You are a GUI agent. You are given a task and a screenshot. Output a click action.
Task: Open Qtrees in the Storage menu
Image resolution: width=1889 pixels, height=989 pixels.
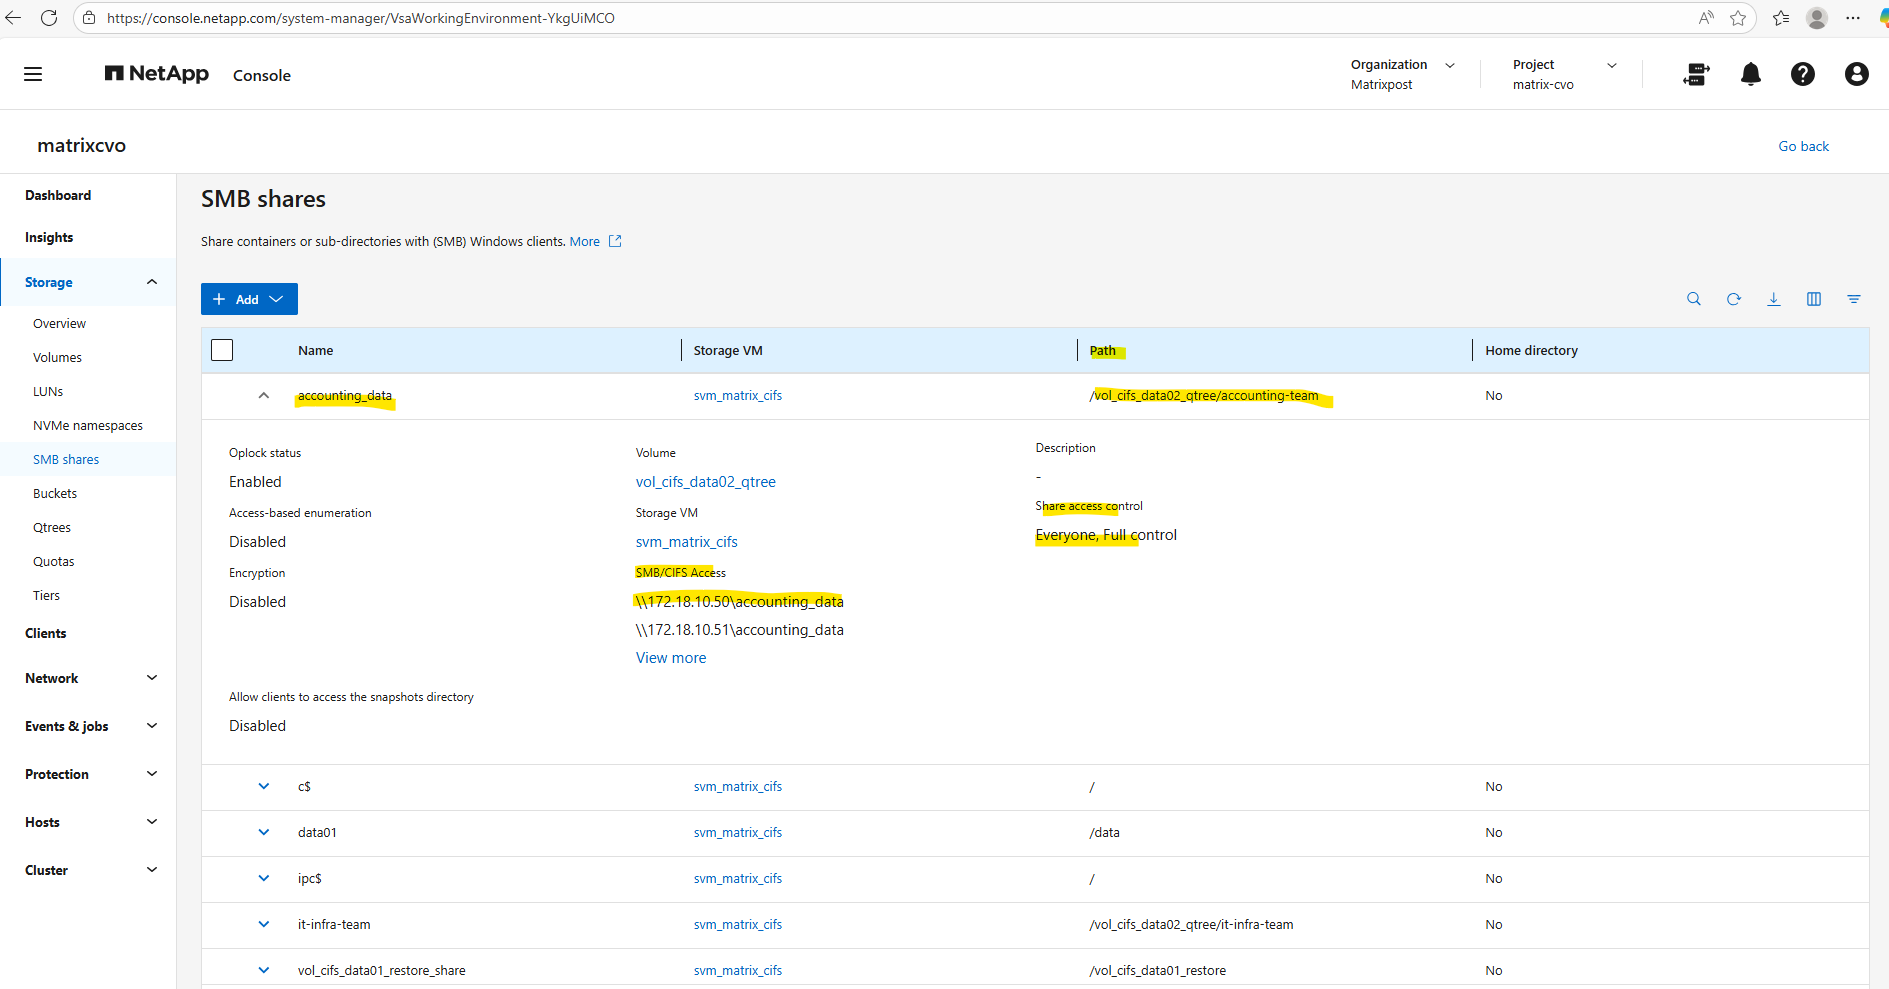52,527
